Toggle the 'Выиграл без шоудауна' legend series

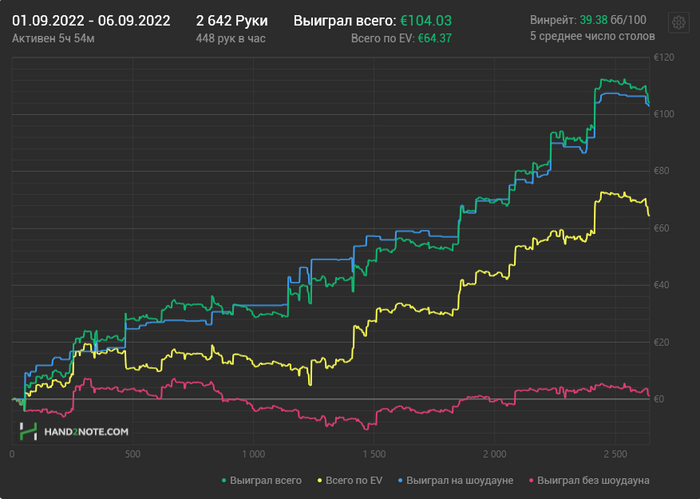coord(589,481)
